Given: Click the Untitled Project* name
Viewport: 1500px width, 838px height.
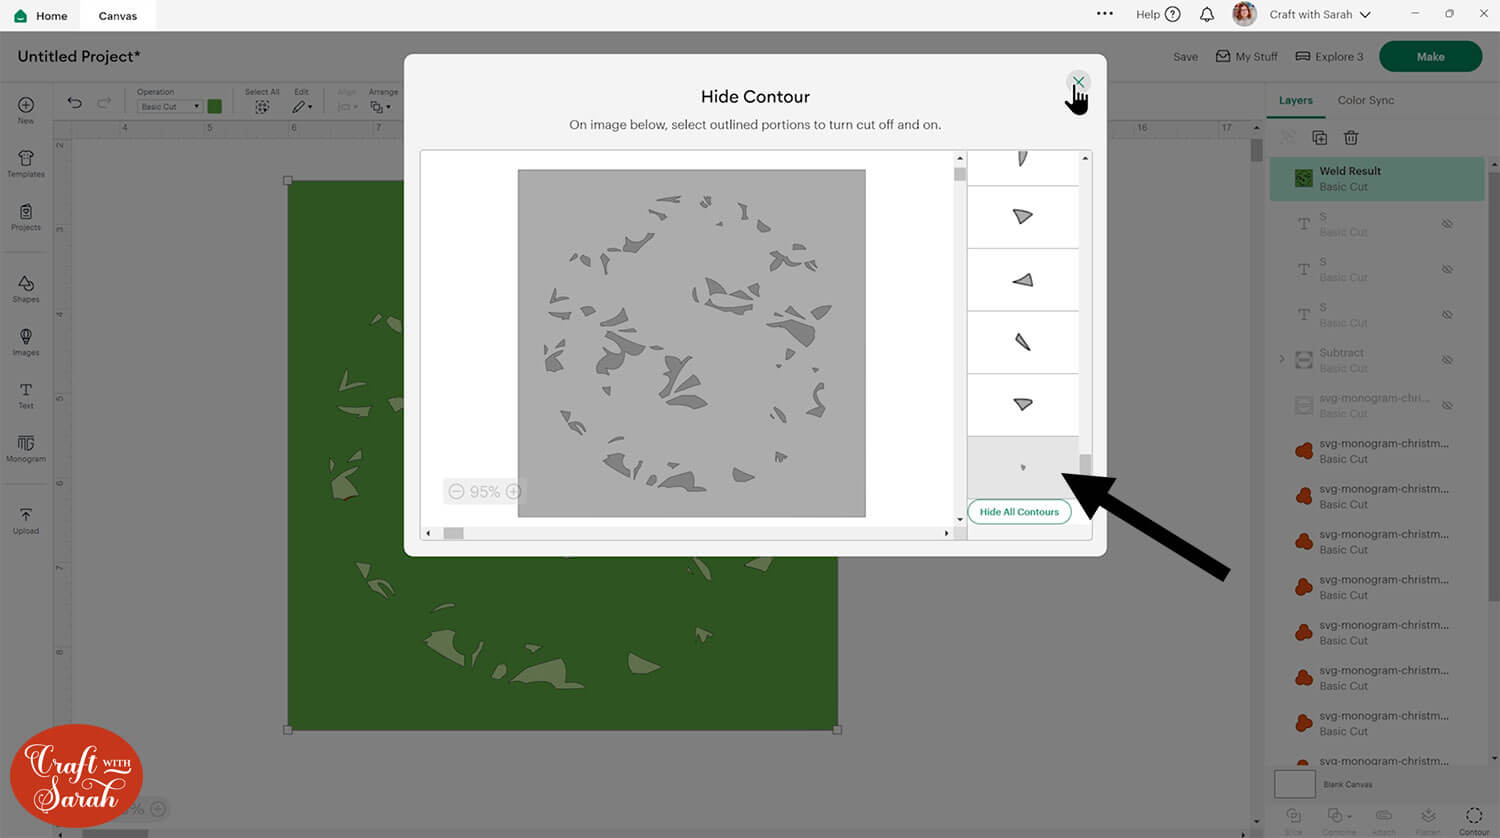Looking at the screenshot, I should pos(79,57).
